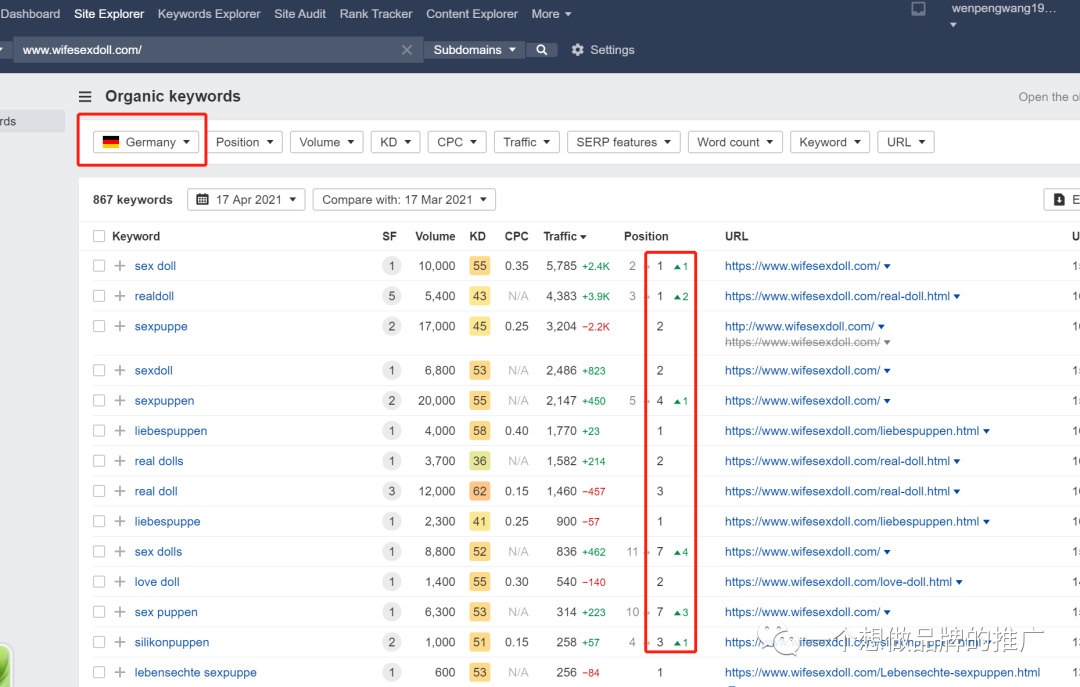Image resolution: width=1080 pixels, height=687 pixels.
Task: Add 'sex dolls' keyword with plus icon
Action: pyautogui.click(x=120, y=552)
